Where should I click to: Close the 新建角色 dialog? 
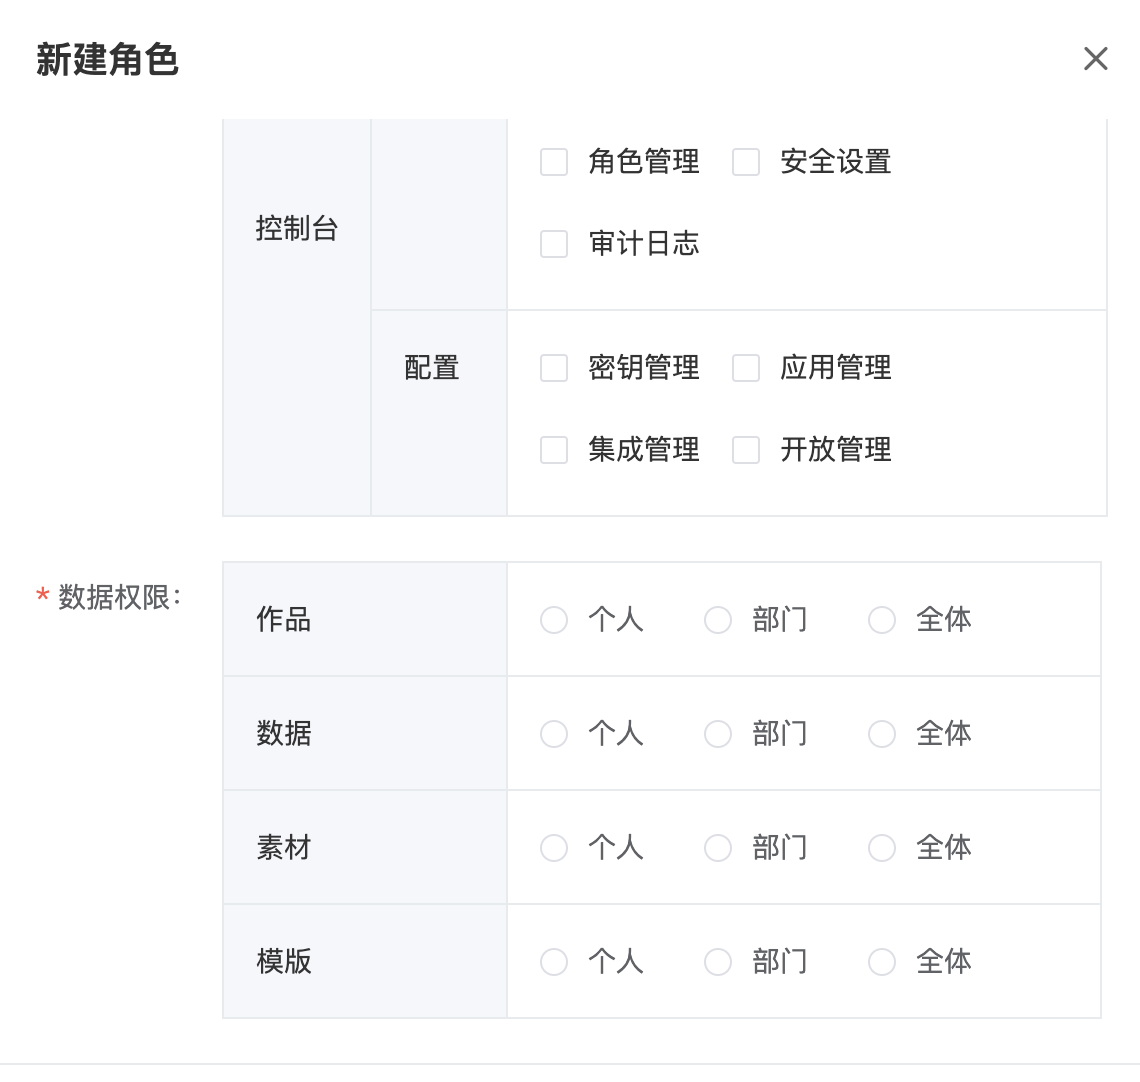[x=1095, y=59]
